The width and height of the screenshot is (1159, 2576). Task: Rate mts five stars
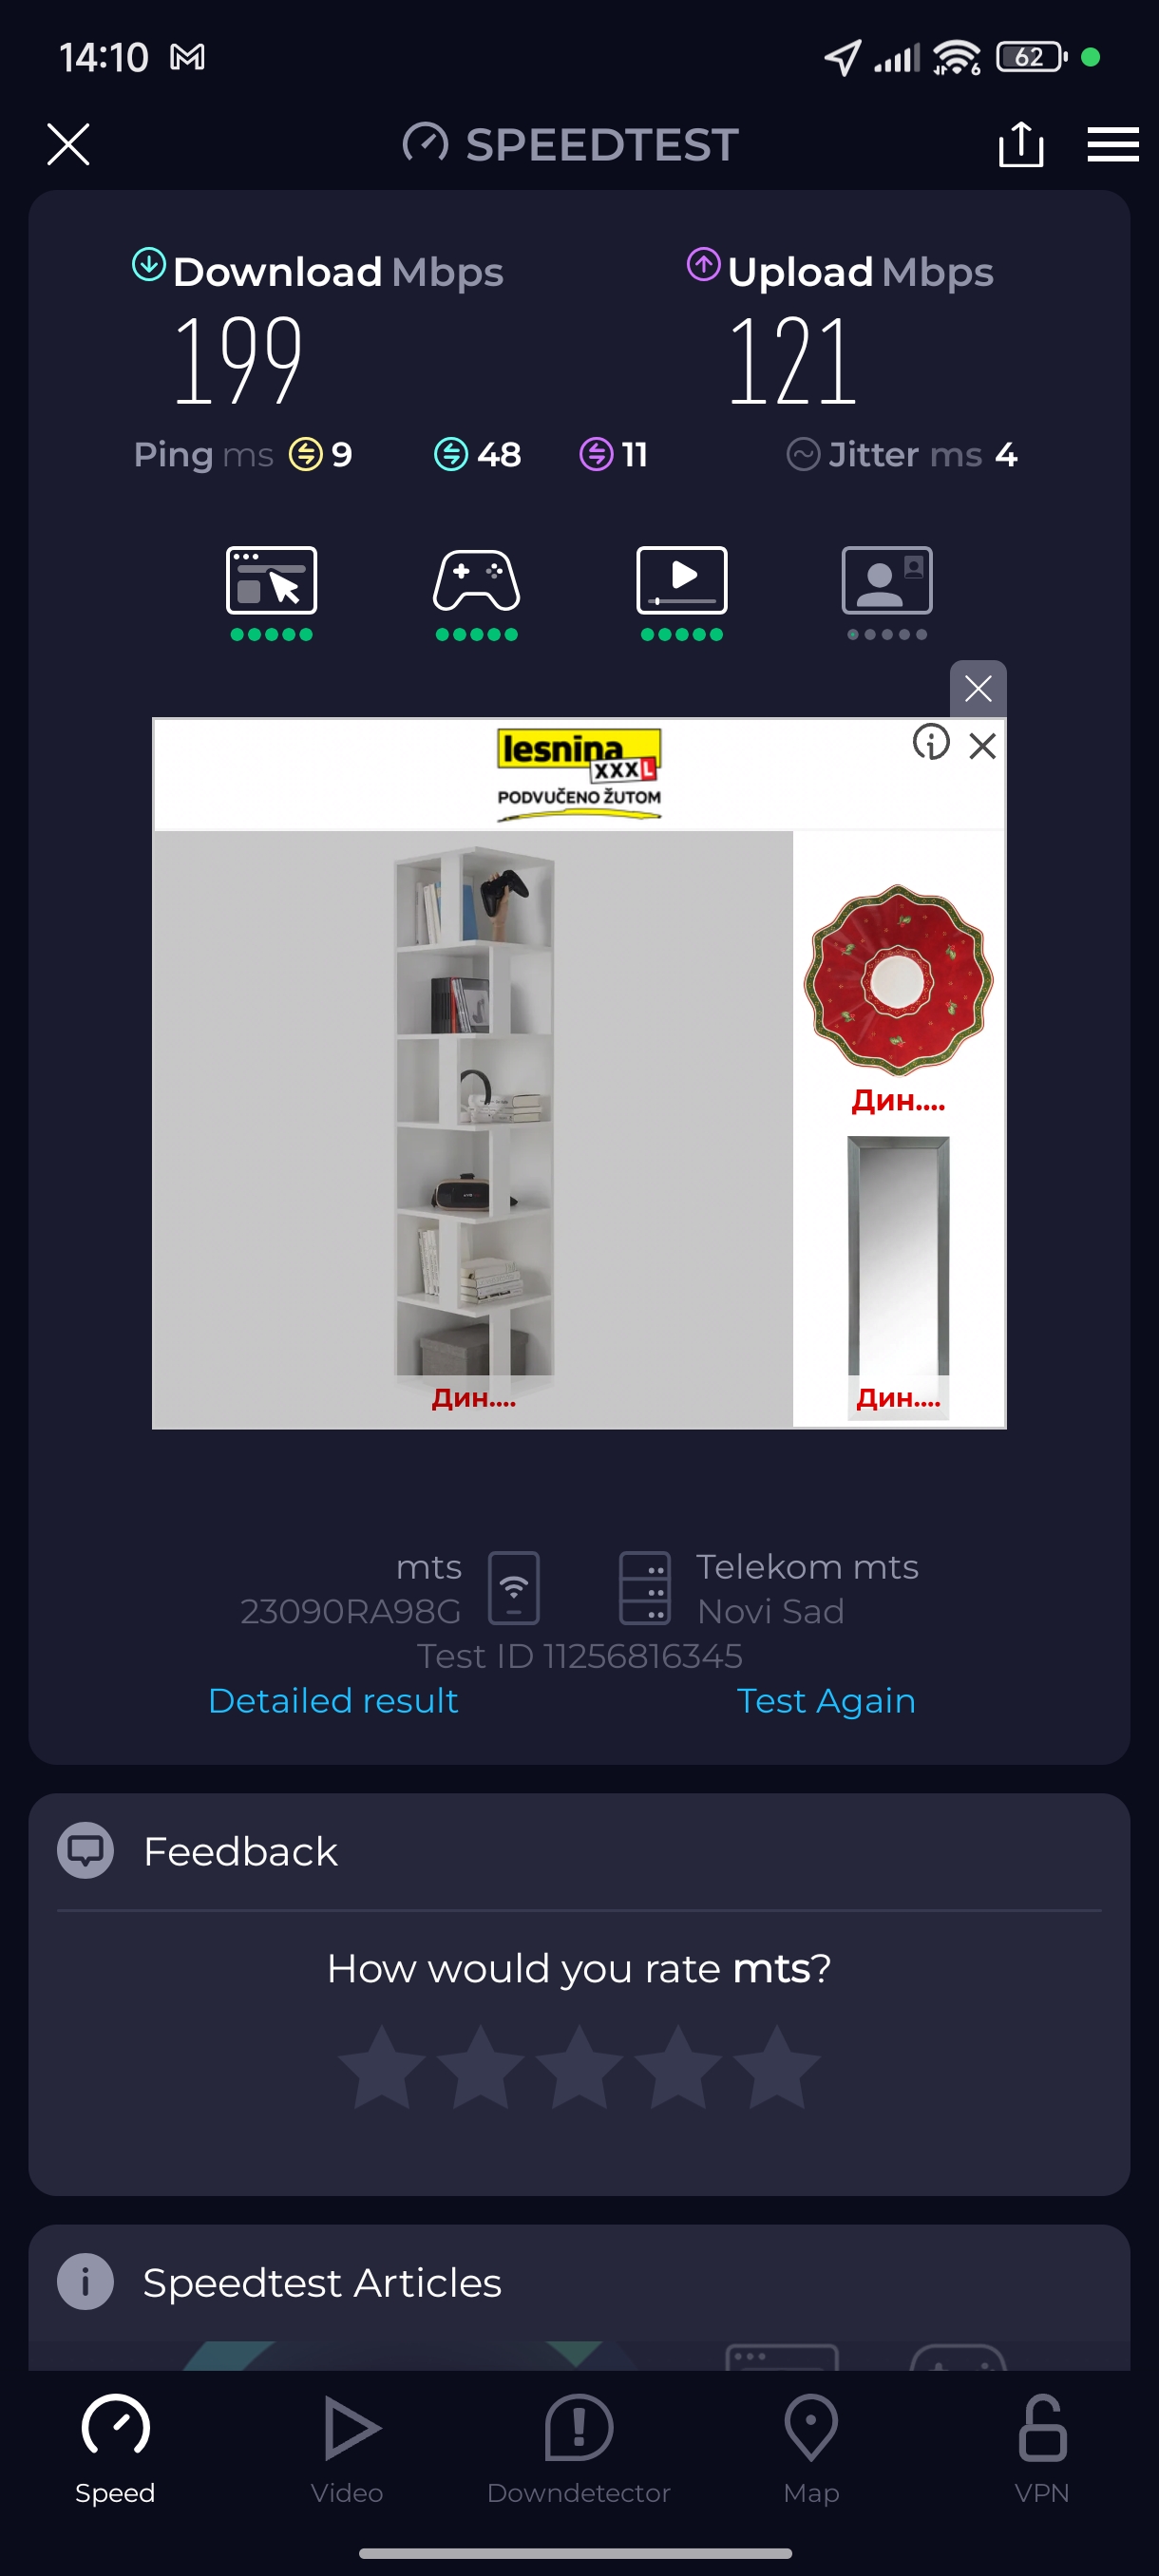coord(776,2066)
